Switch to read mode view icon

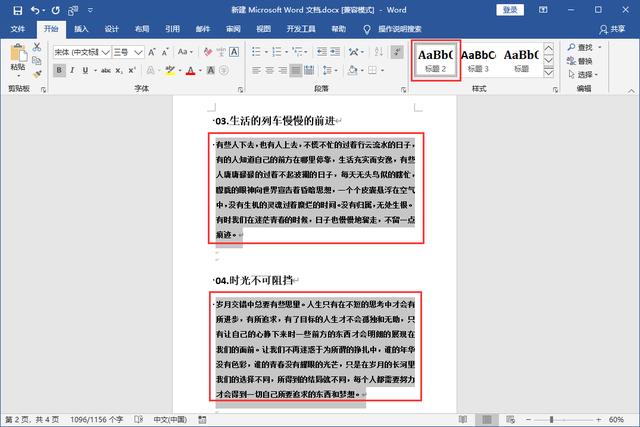463,420
